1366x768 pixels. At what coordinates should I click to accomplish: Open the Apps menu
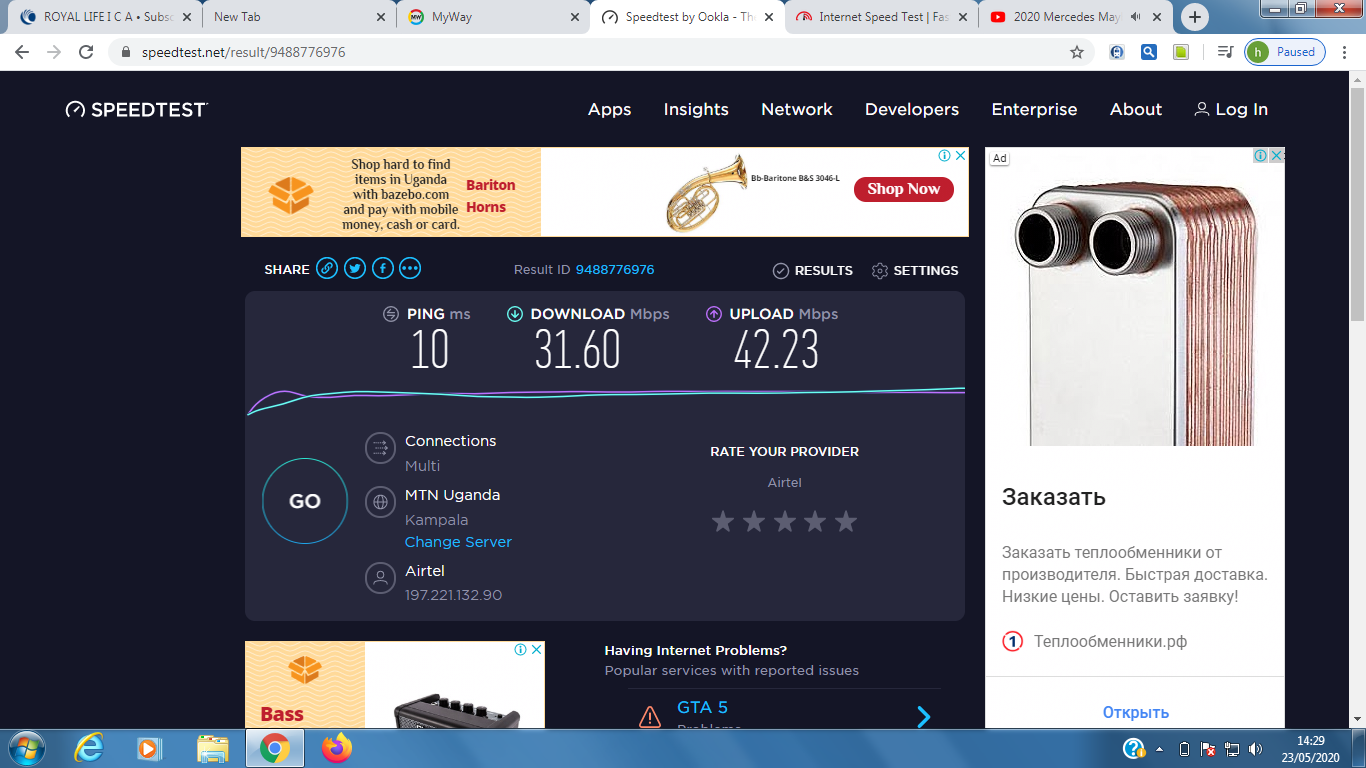tap(609, 110)
